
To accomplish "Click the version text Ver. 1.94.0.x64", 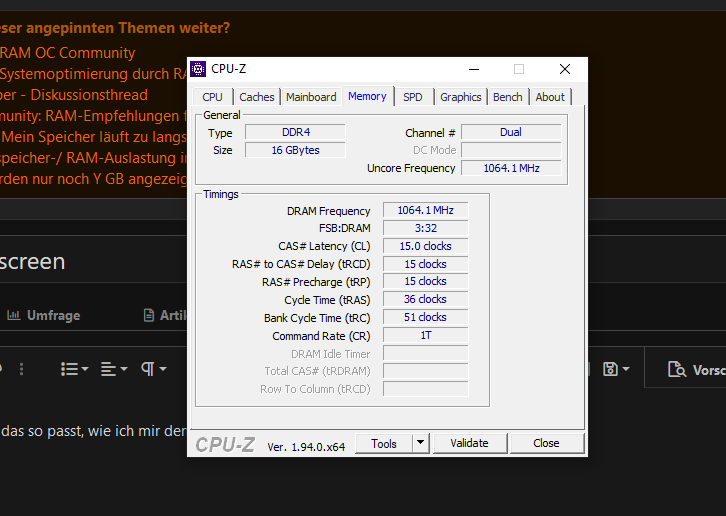I will pyautogui.click(x=306, y=447).
